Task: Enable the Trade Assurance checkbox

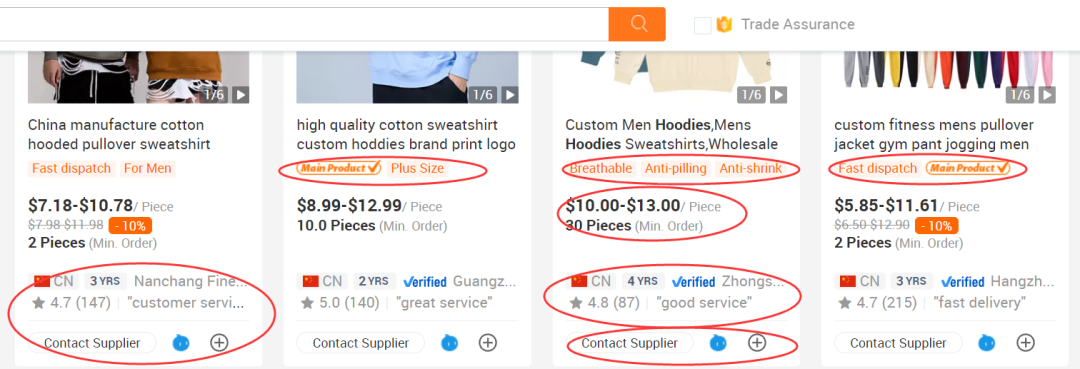Action: (703, 25)
